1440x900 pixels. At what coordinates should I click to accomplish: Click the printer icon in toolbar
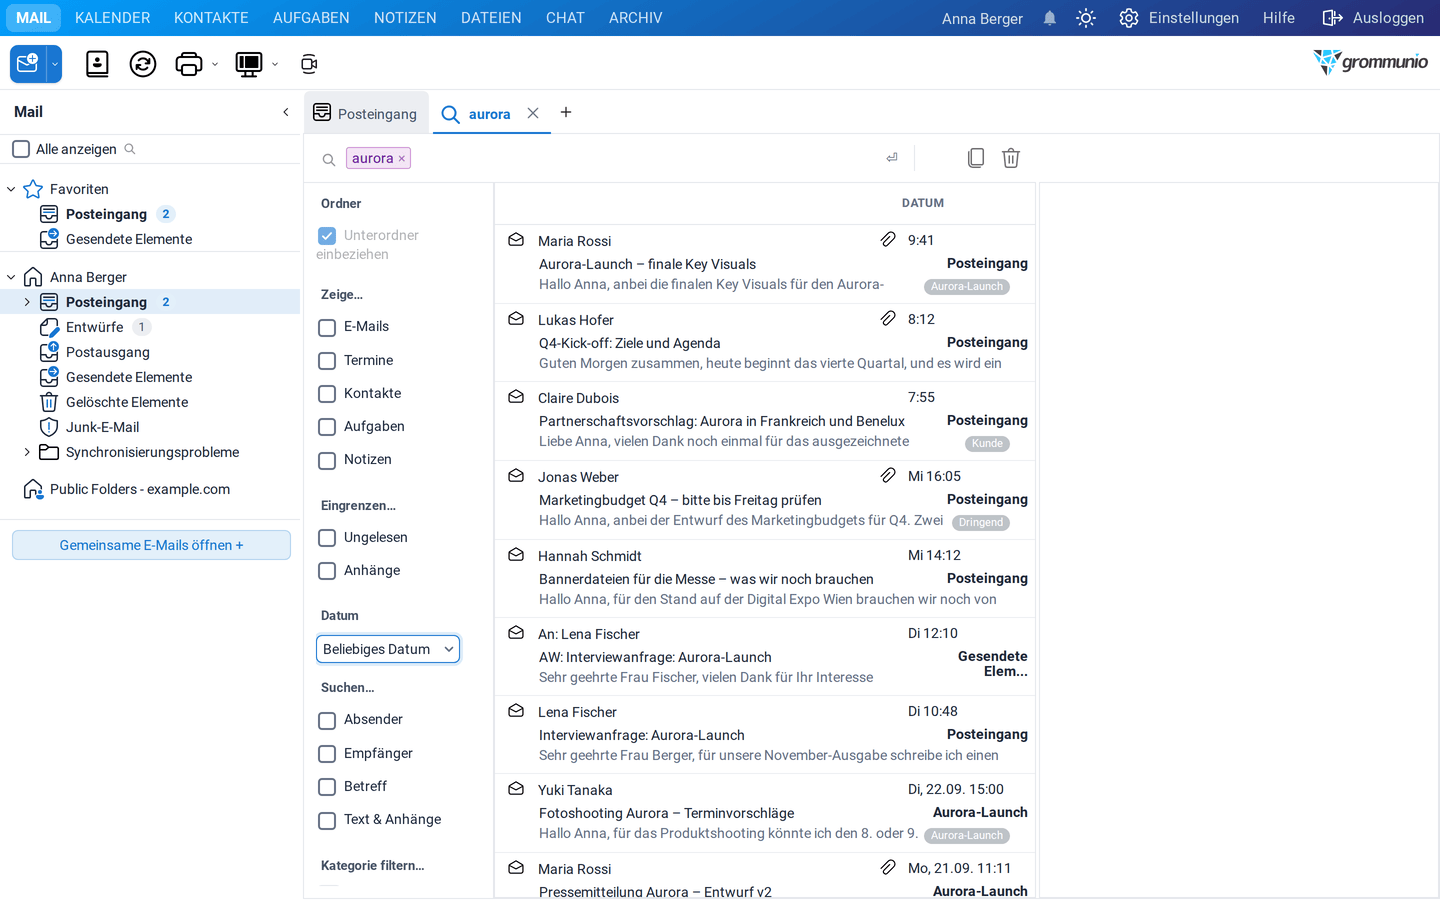[x=189, y=64]
